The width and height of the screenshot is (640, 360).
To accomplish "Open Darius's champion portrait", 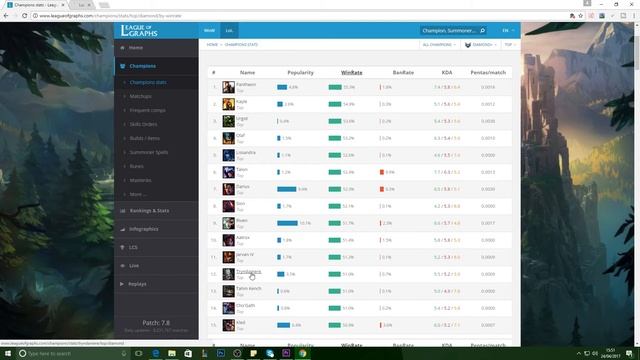I will point(229,189).
